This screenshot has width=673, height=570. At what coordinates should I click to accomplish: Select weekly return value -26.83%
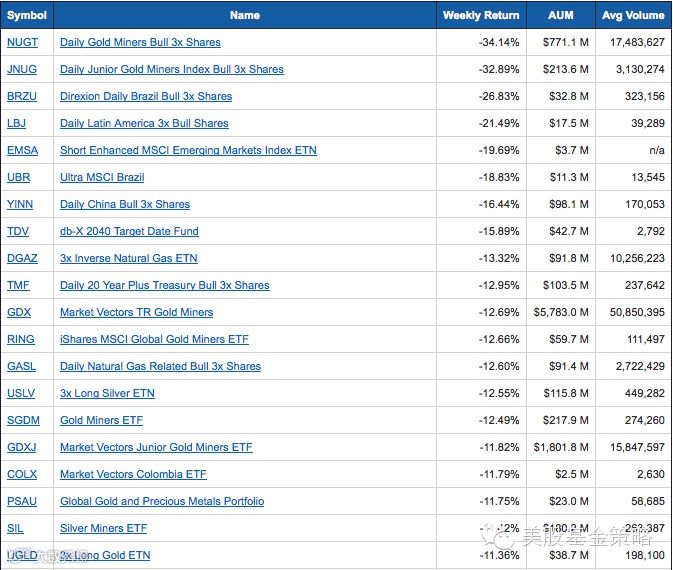pyautogui.click(x=499, y=96)
